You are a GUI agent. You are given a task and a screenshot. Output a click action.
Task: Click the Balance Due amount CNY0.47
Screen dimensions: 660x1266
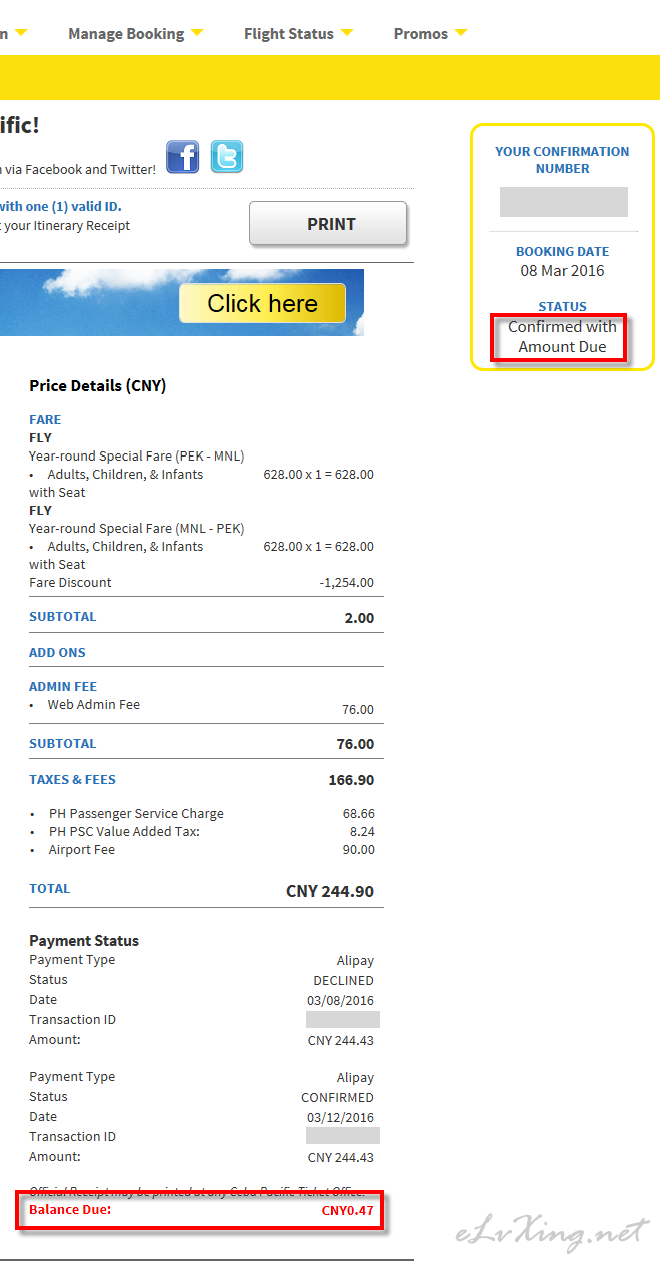tap(347, 1210)
